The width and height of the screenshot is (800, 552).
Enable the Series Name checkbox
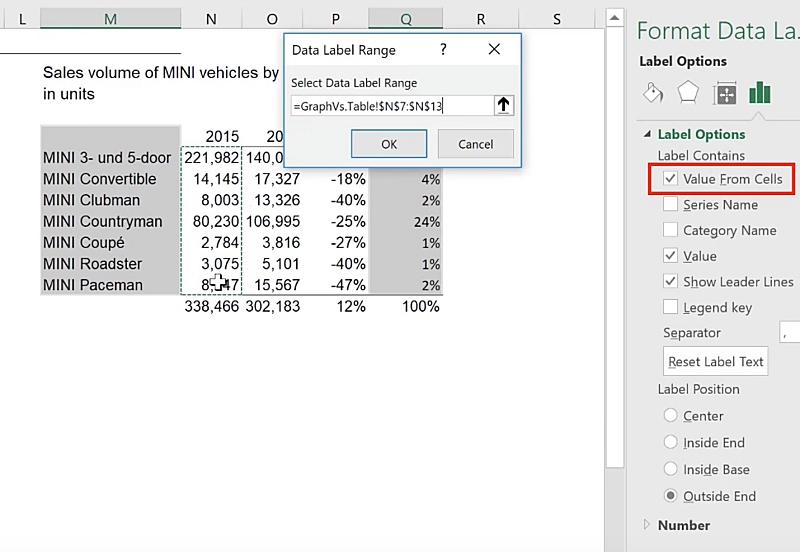(670, 205)
